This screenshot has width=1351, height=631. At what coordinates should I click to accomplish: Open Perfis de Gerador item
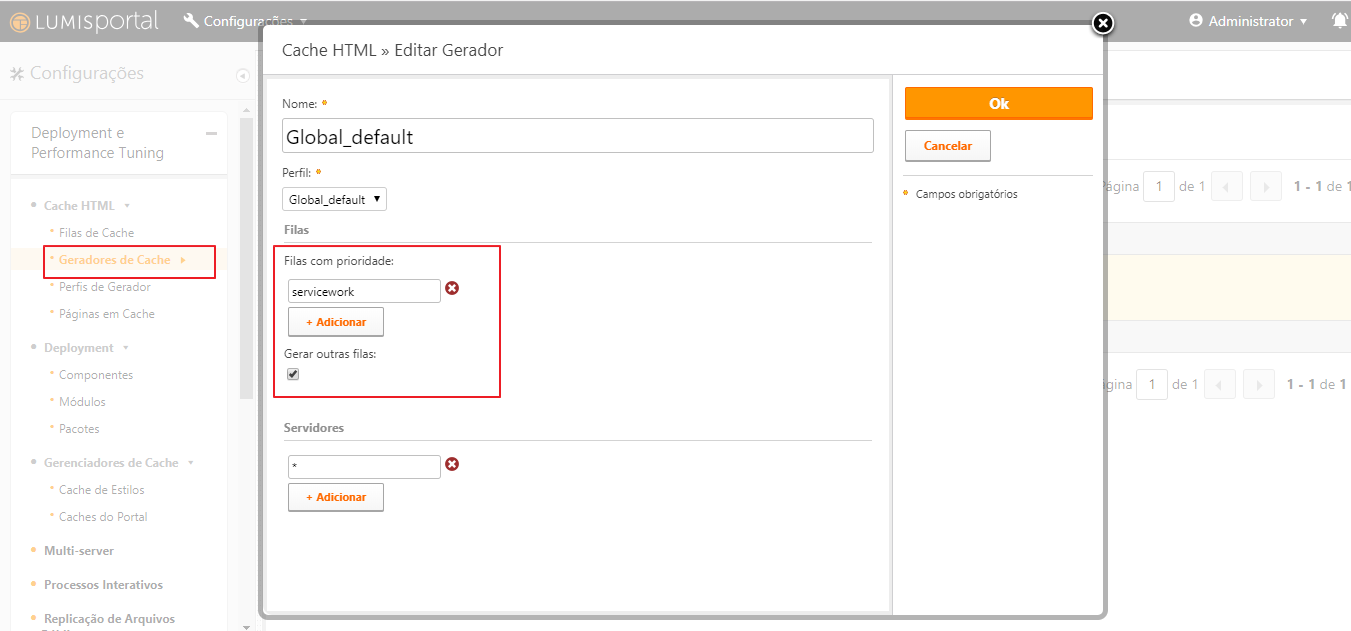point(104,287)
